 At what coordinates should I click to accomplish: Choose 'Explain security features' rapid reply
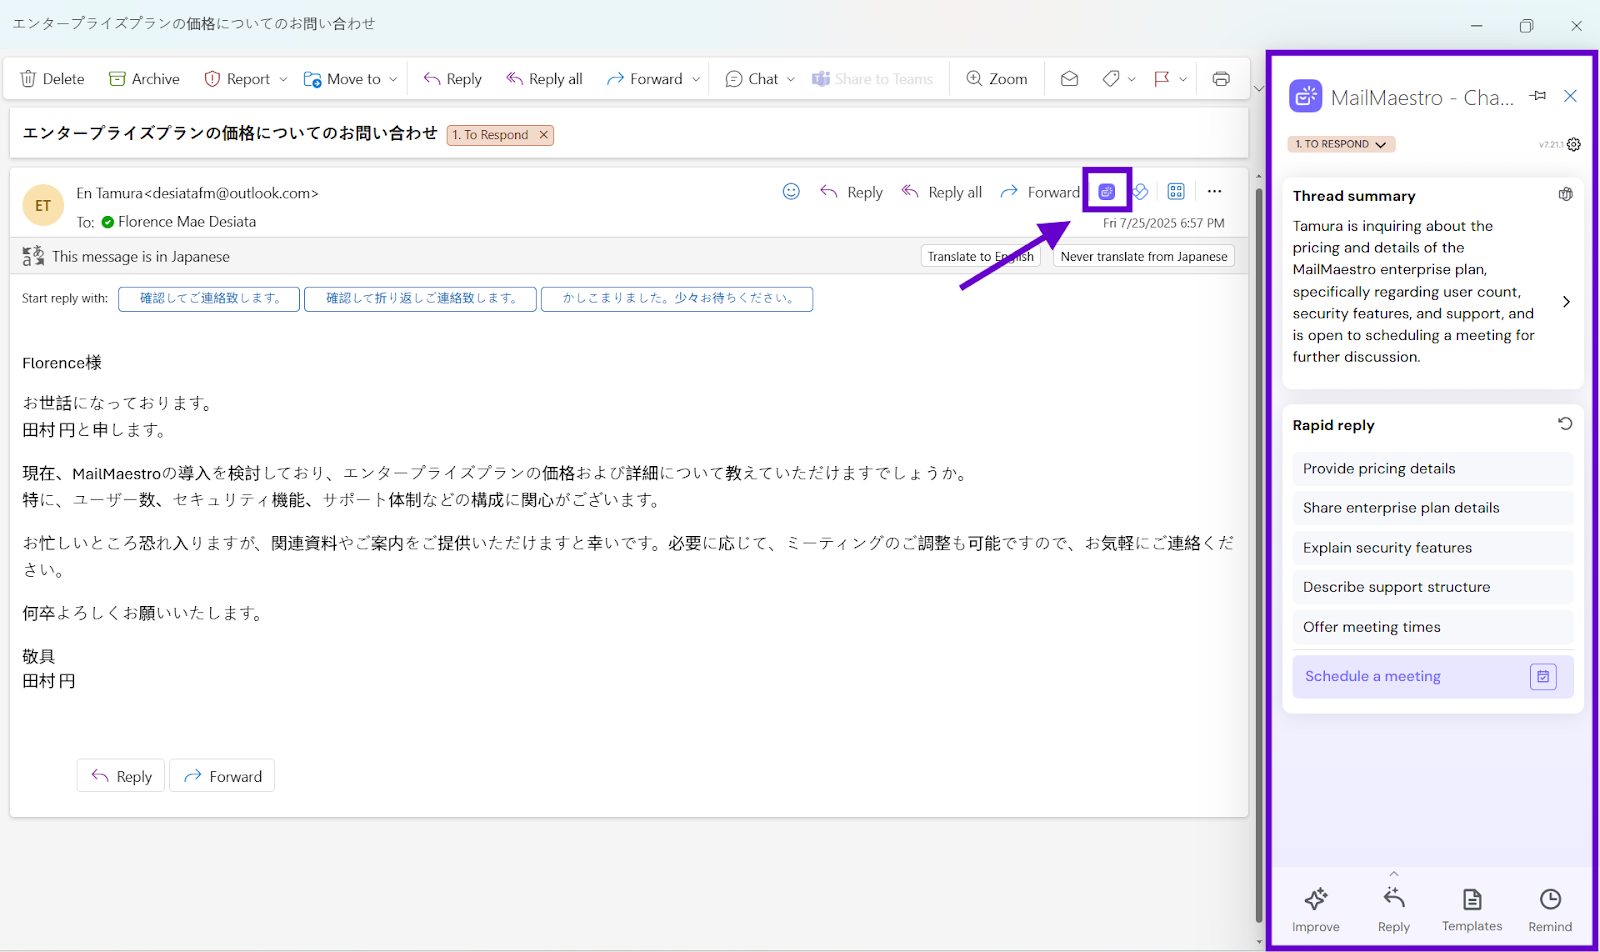(1432, 548)
